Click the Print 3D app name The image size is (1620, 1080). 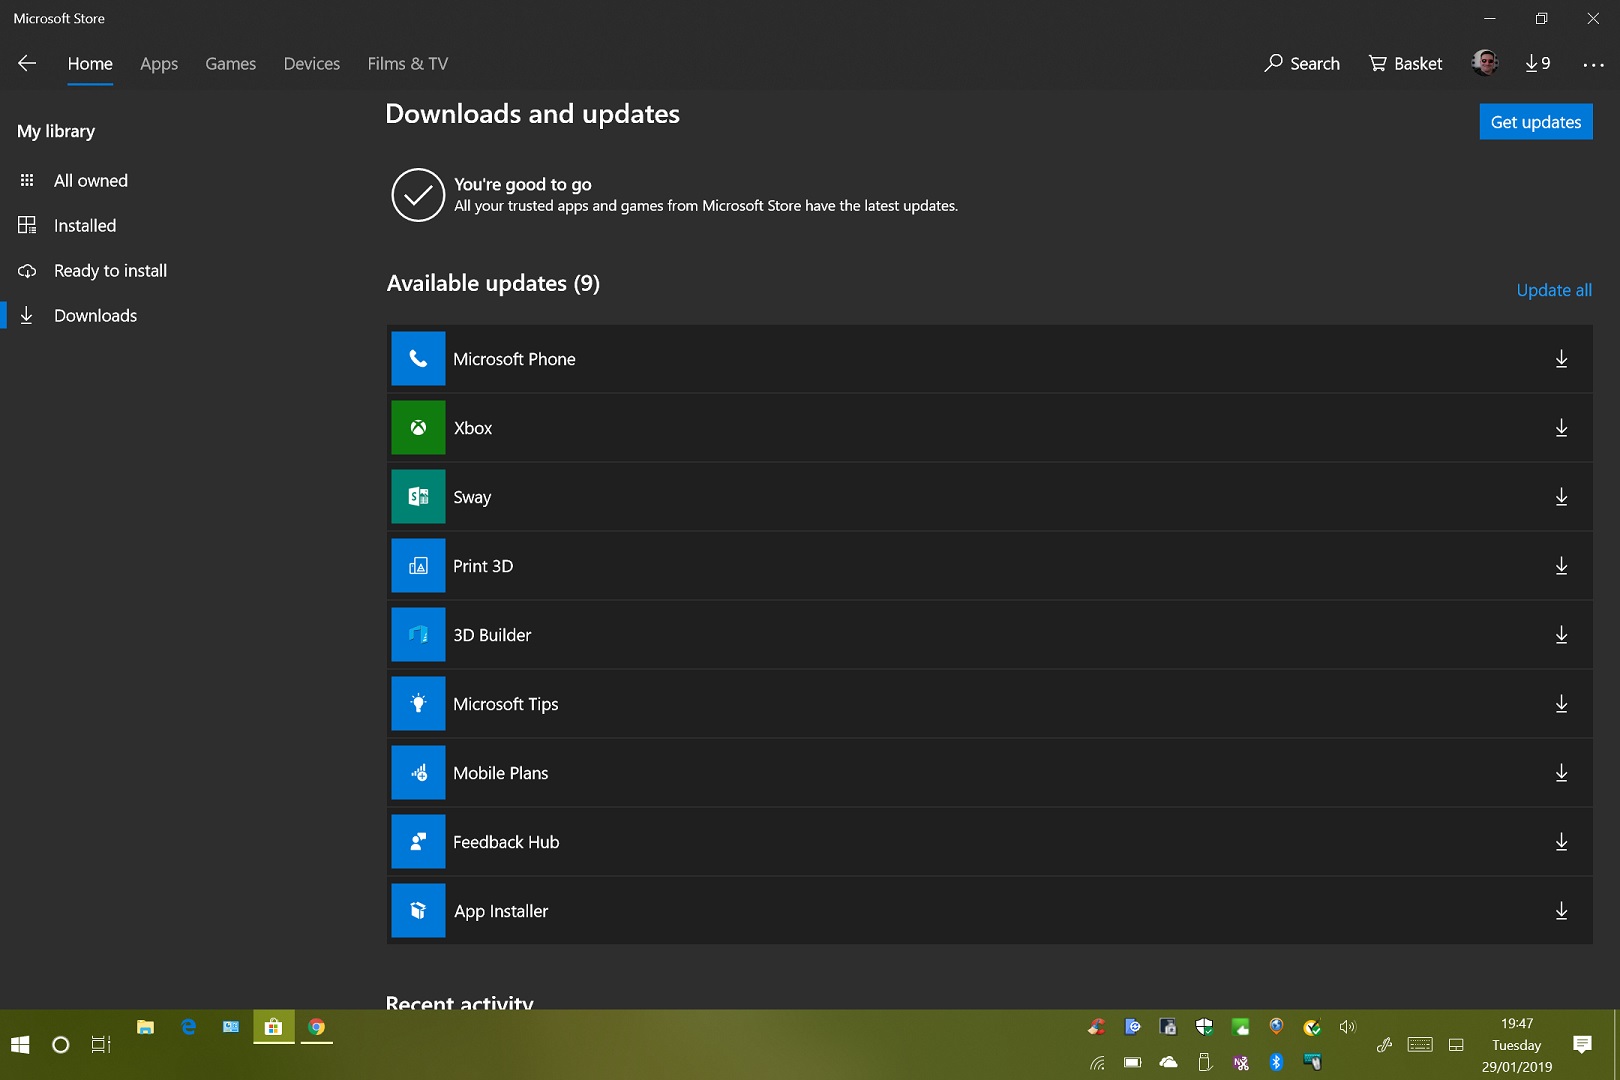(x=483, y=566)
